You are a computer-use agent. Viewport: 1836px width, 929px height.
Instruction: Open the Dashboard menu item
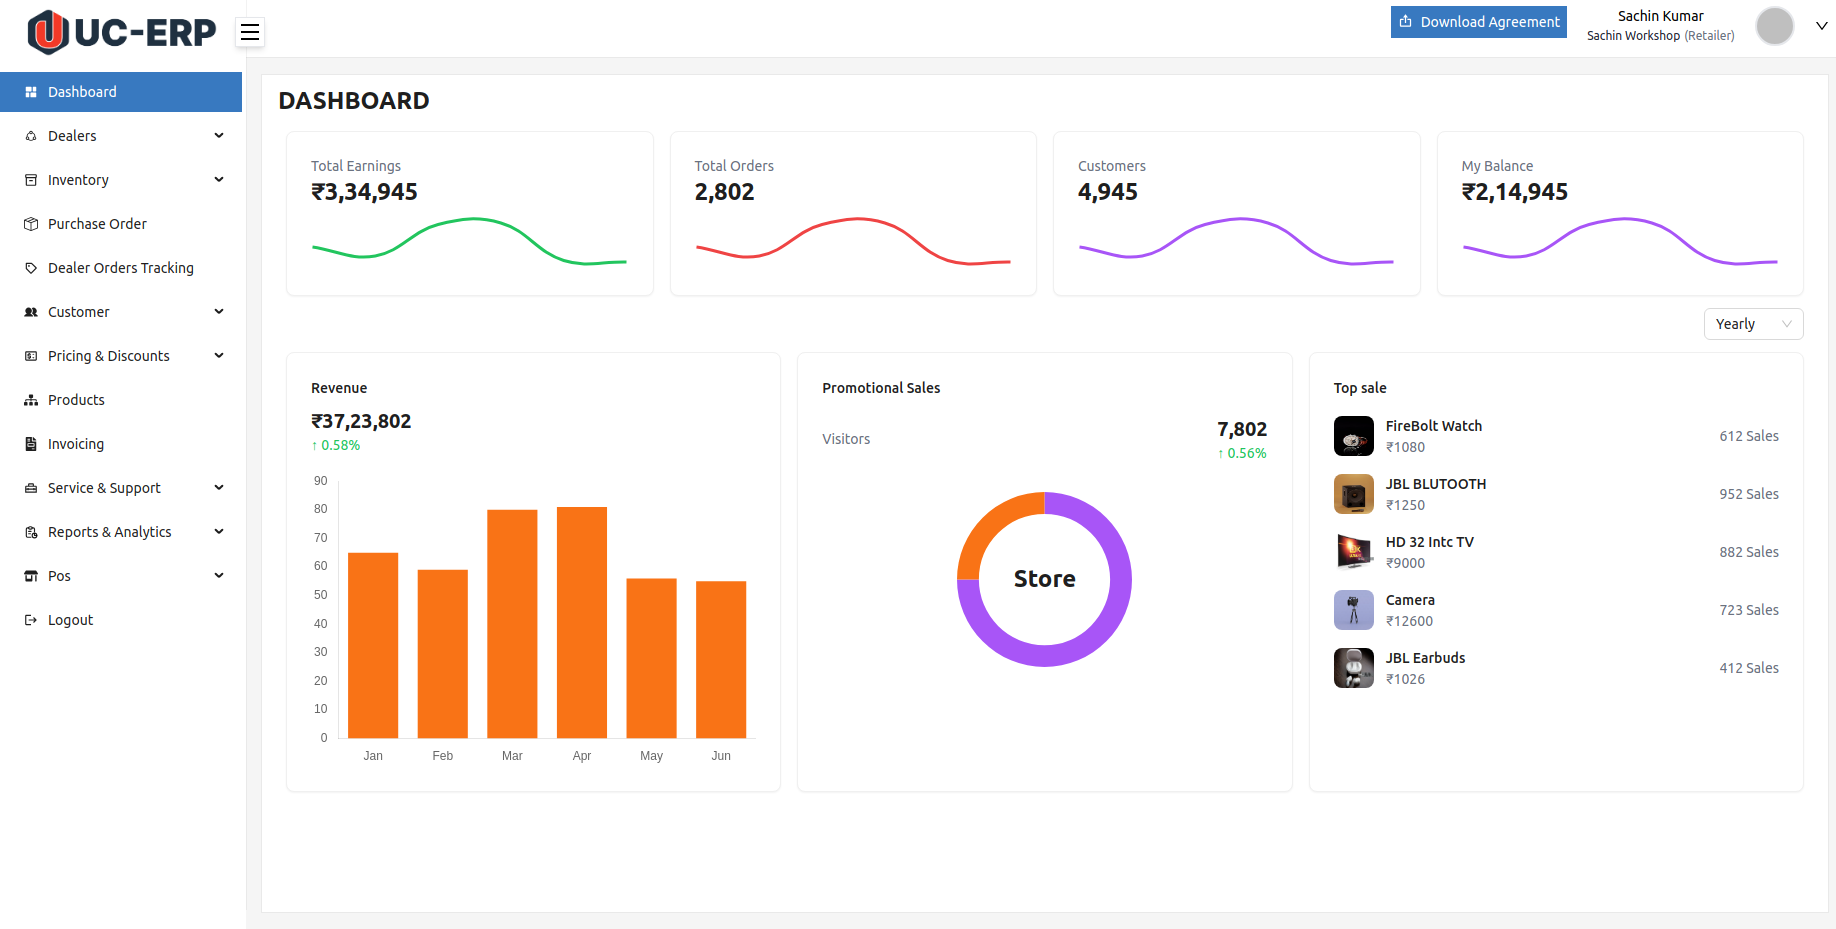point(121,92)
